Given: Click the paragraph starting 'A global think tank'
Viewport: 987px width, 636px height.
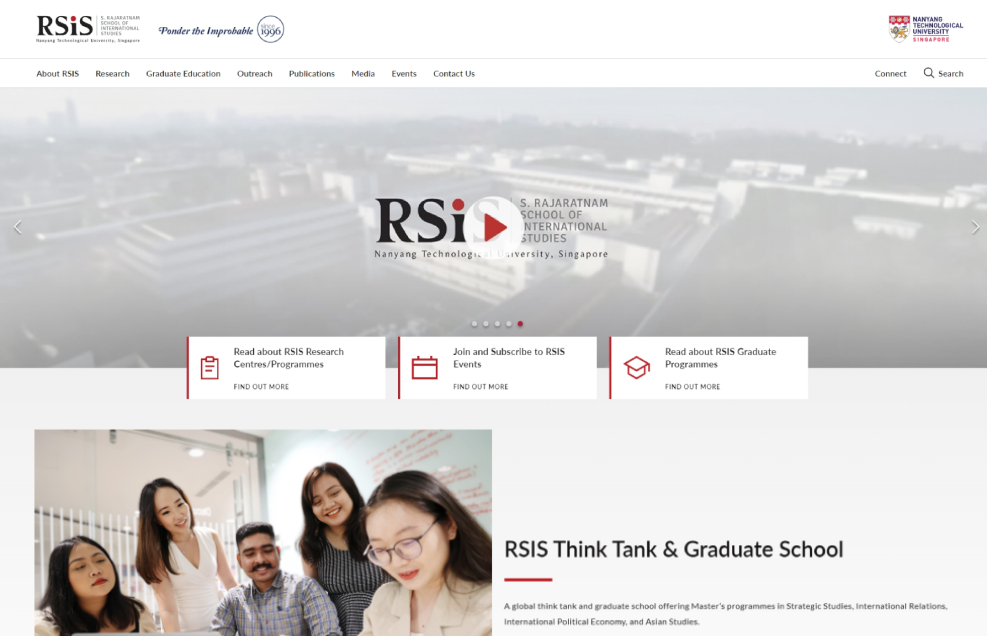Looking at the screenshot, I should (726, 614).
